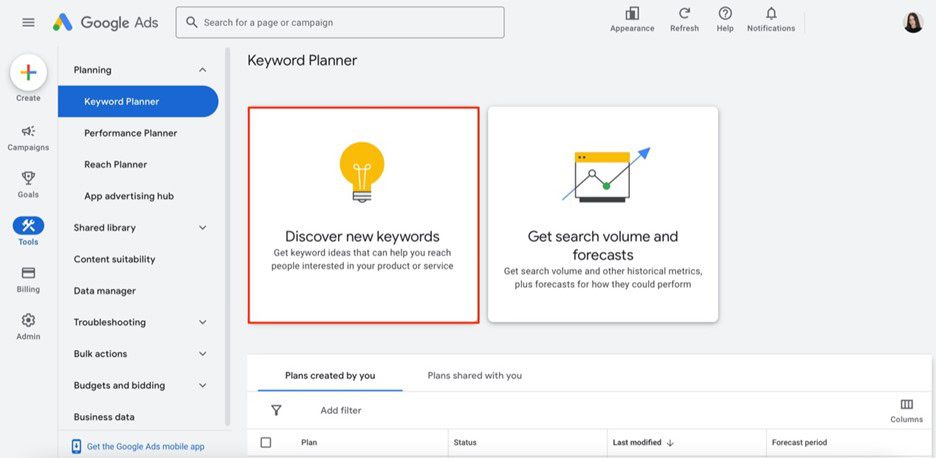Expand the Shared library section
Viewport: 936px width, 458px height.
202,228
